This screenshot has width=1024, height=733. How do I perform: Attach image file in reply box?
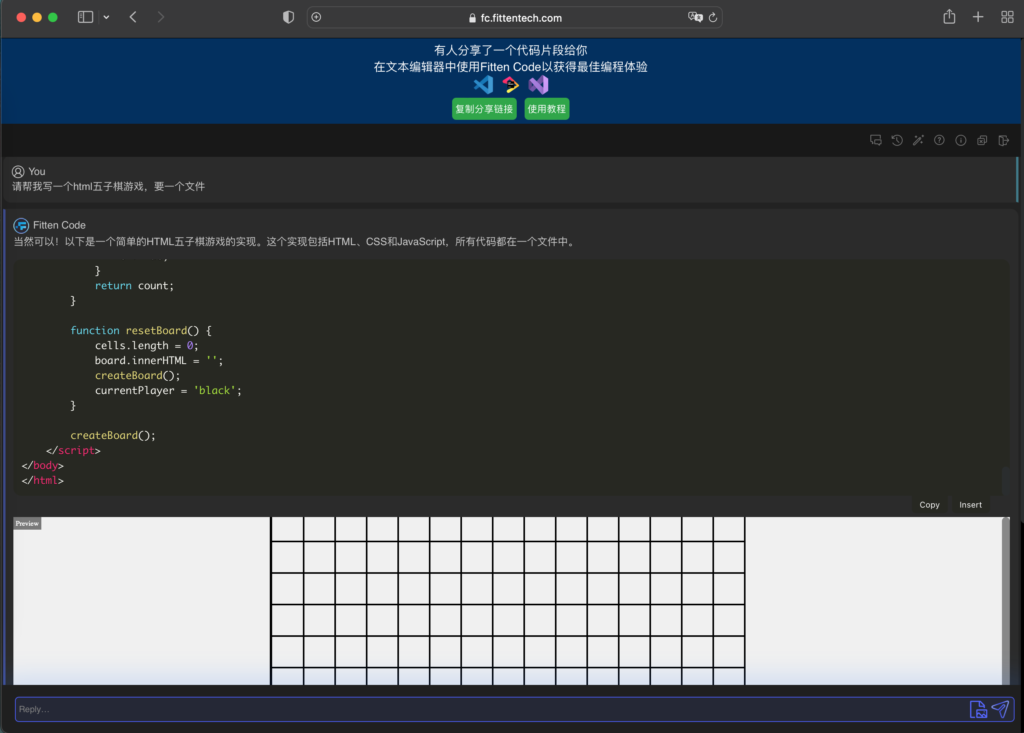point(978,709)
